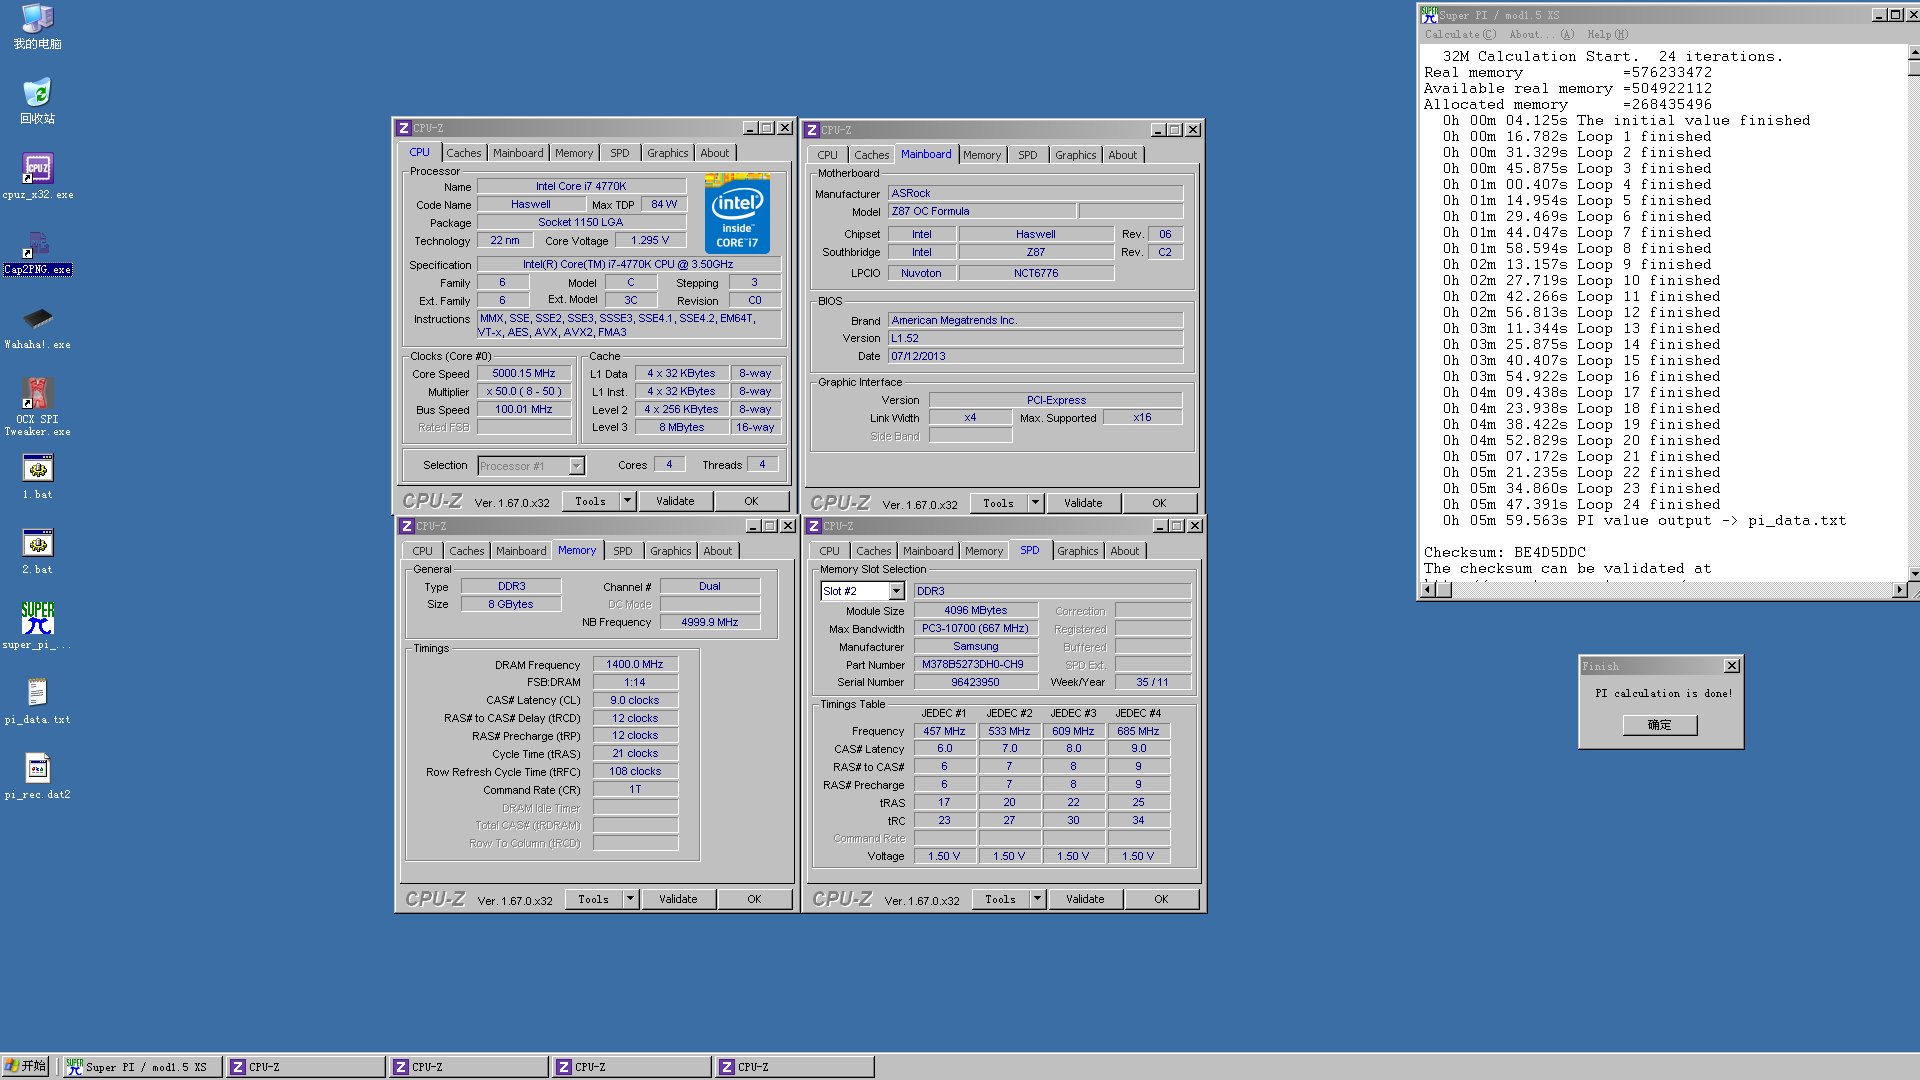The height and width of the screenshot is (1080, 1920).
Task: Click the Checksum: BE4D5DDC line
Action: click(x=1504, y=552)
